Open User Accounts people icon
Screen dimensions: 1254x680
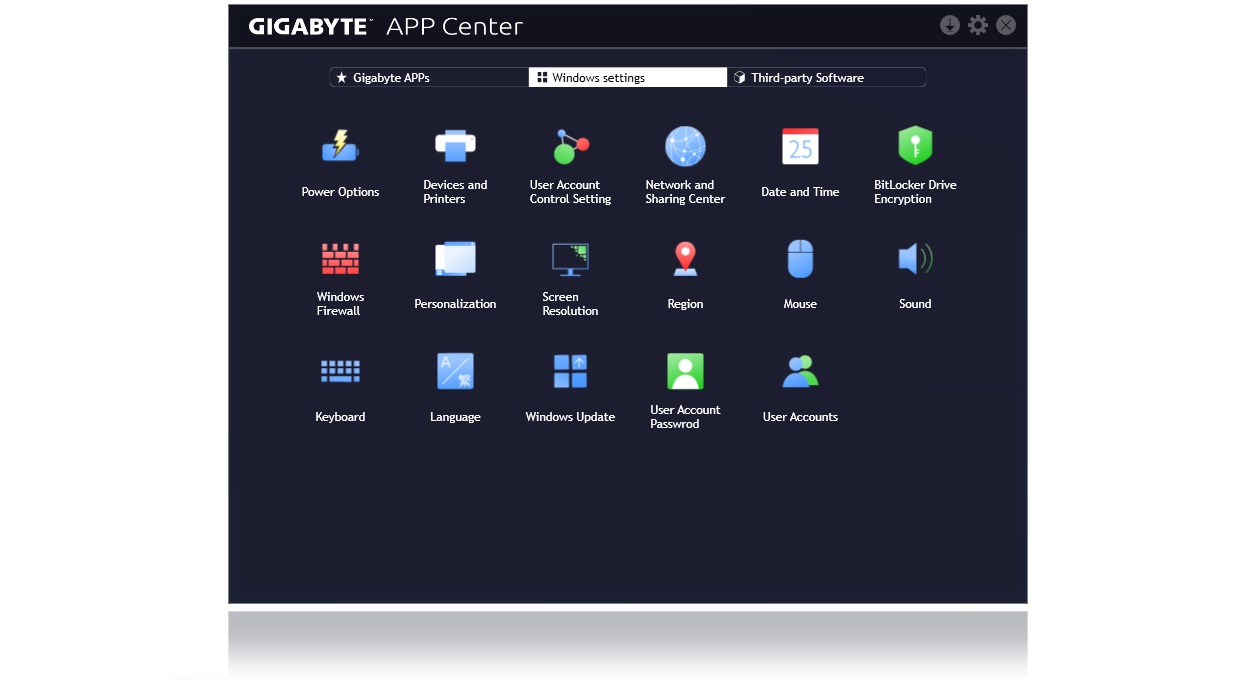point(800,372)
